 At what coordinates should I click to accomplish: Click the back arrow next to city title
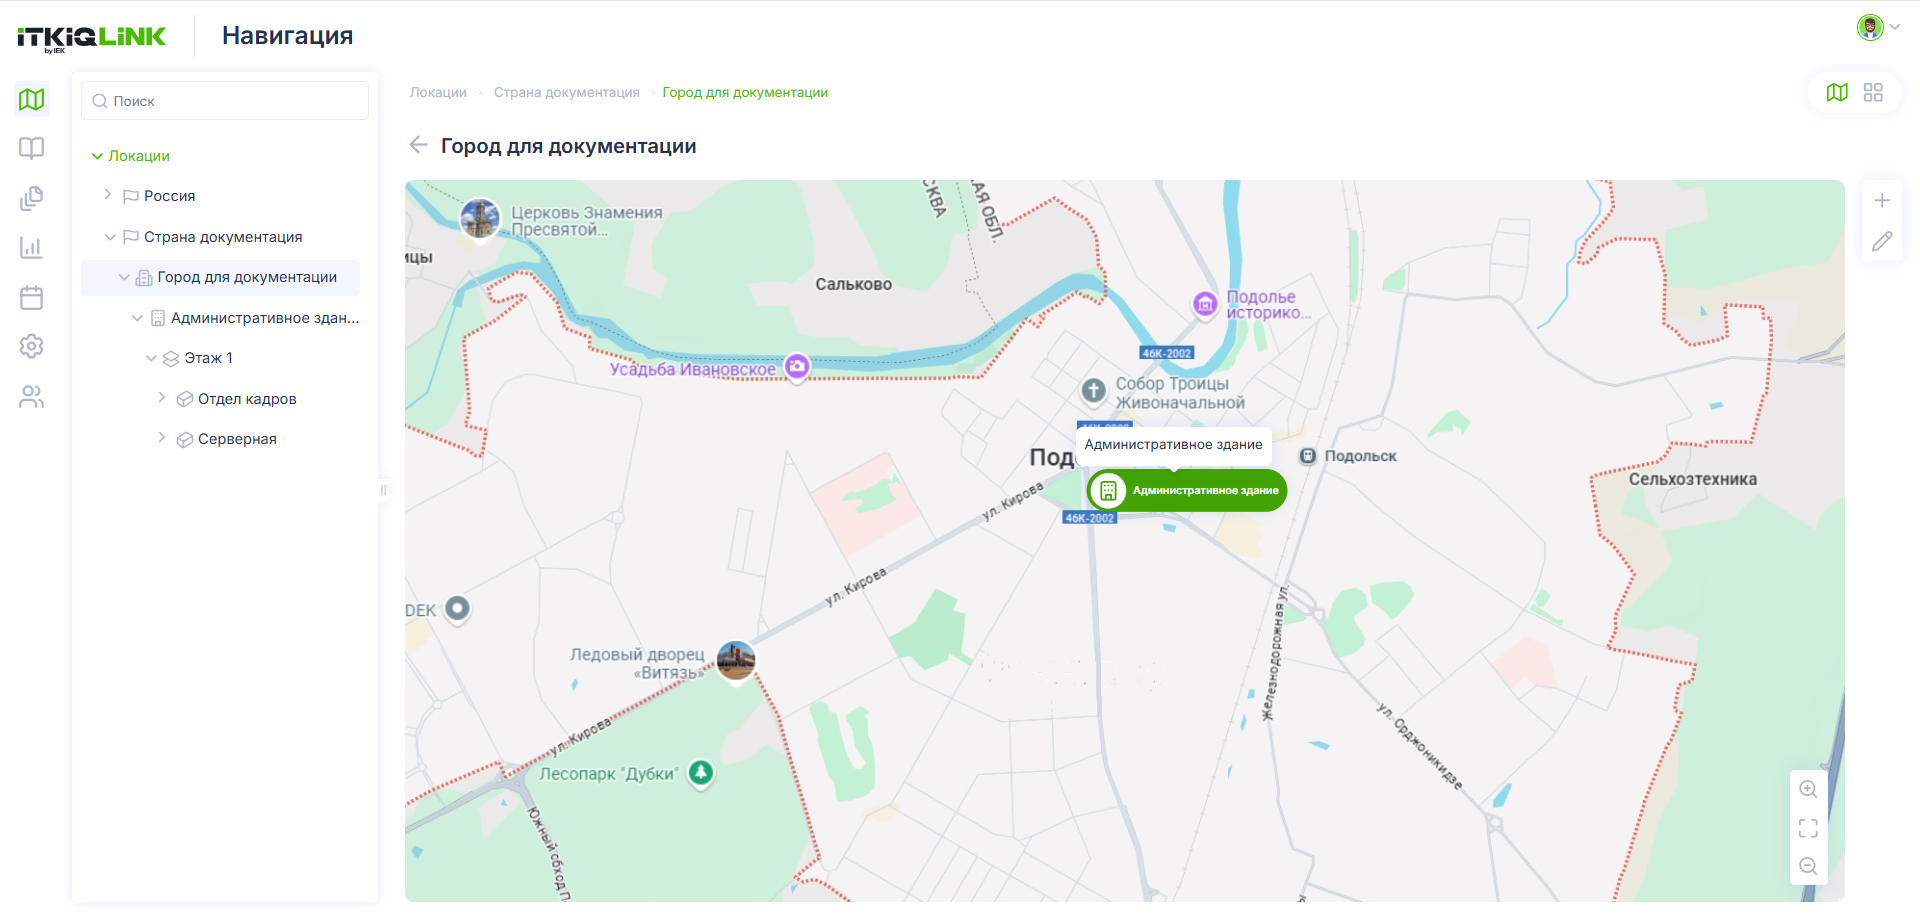(x=418, y=145)
